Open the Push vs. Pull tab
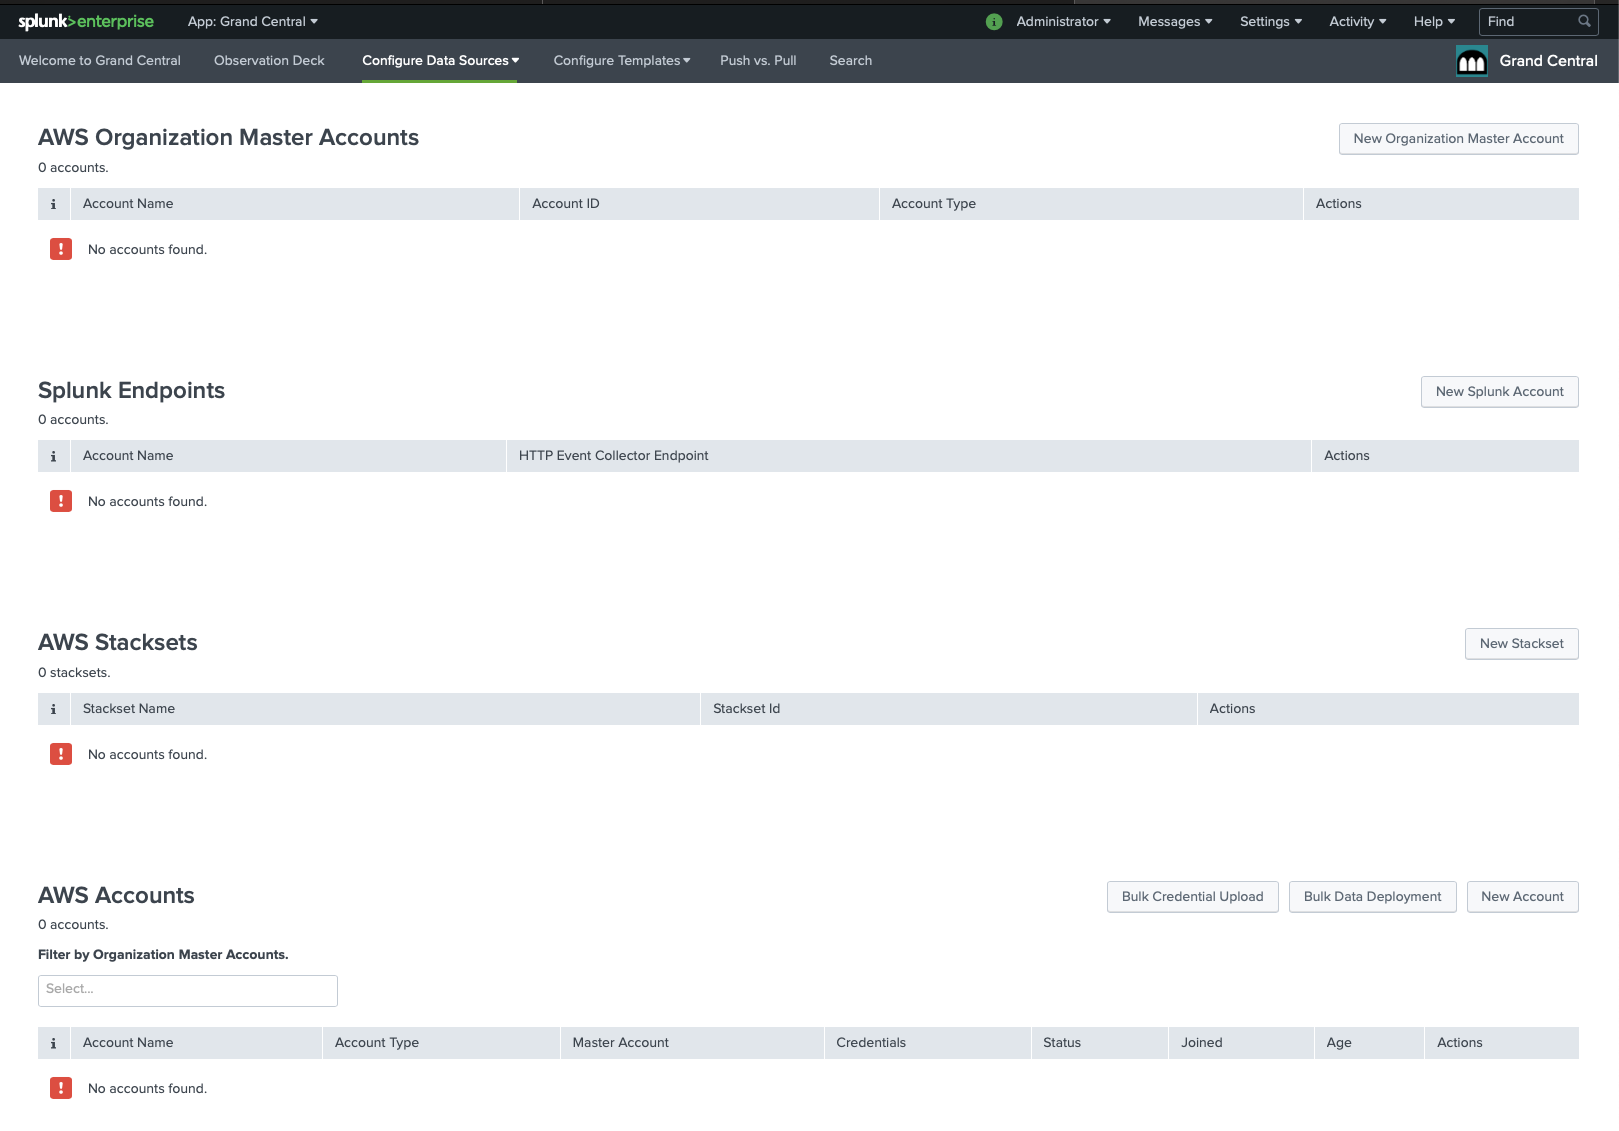 pos(758,61)
